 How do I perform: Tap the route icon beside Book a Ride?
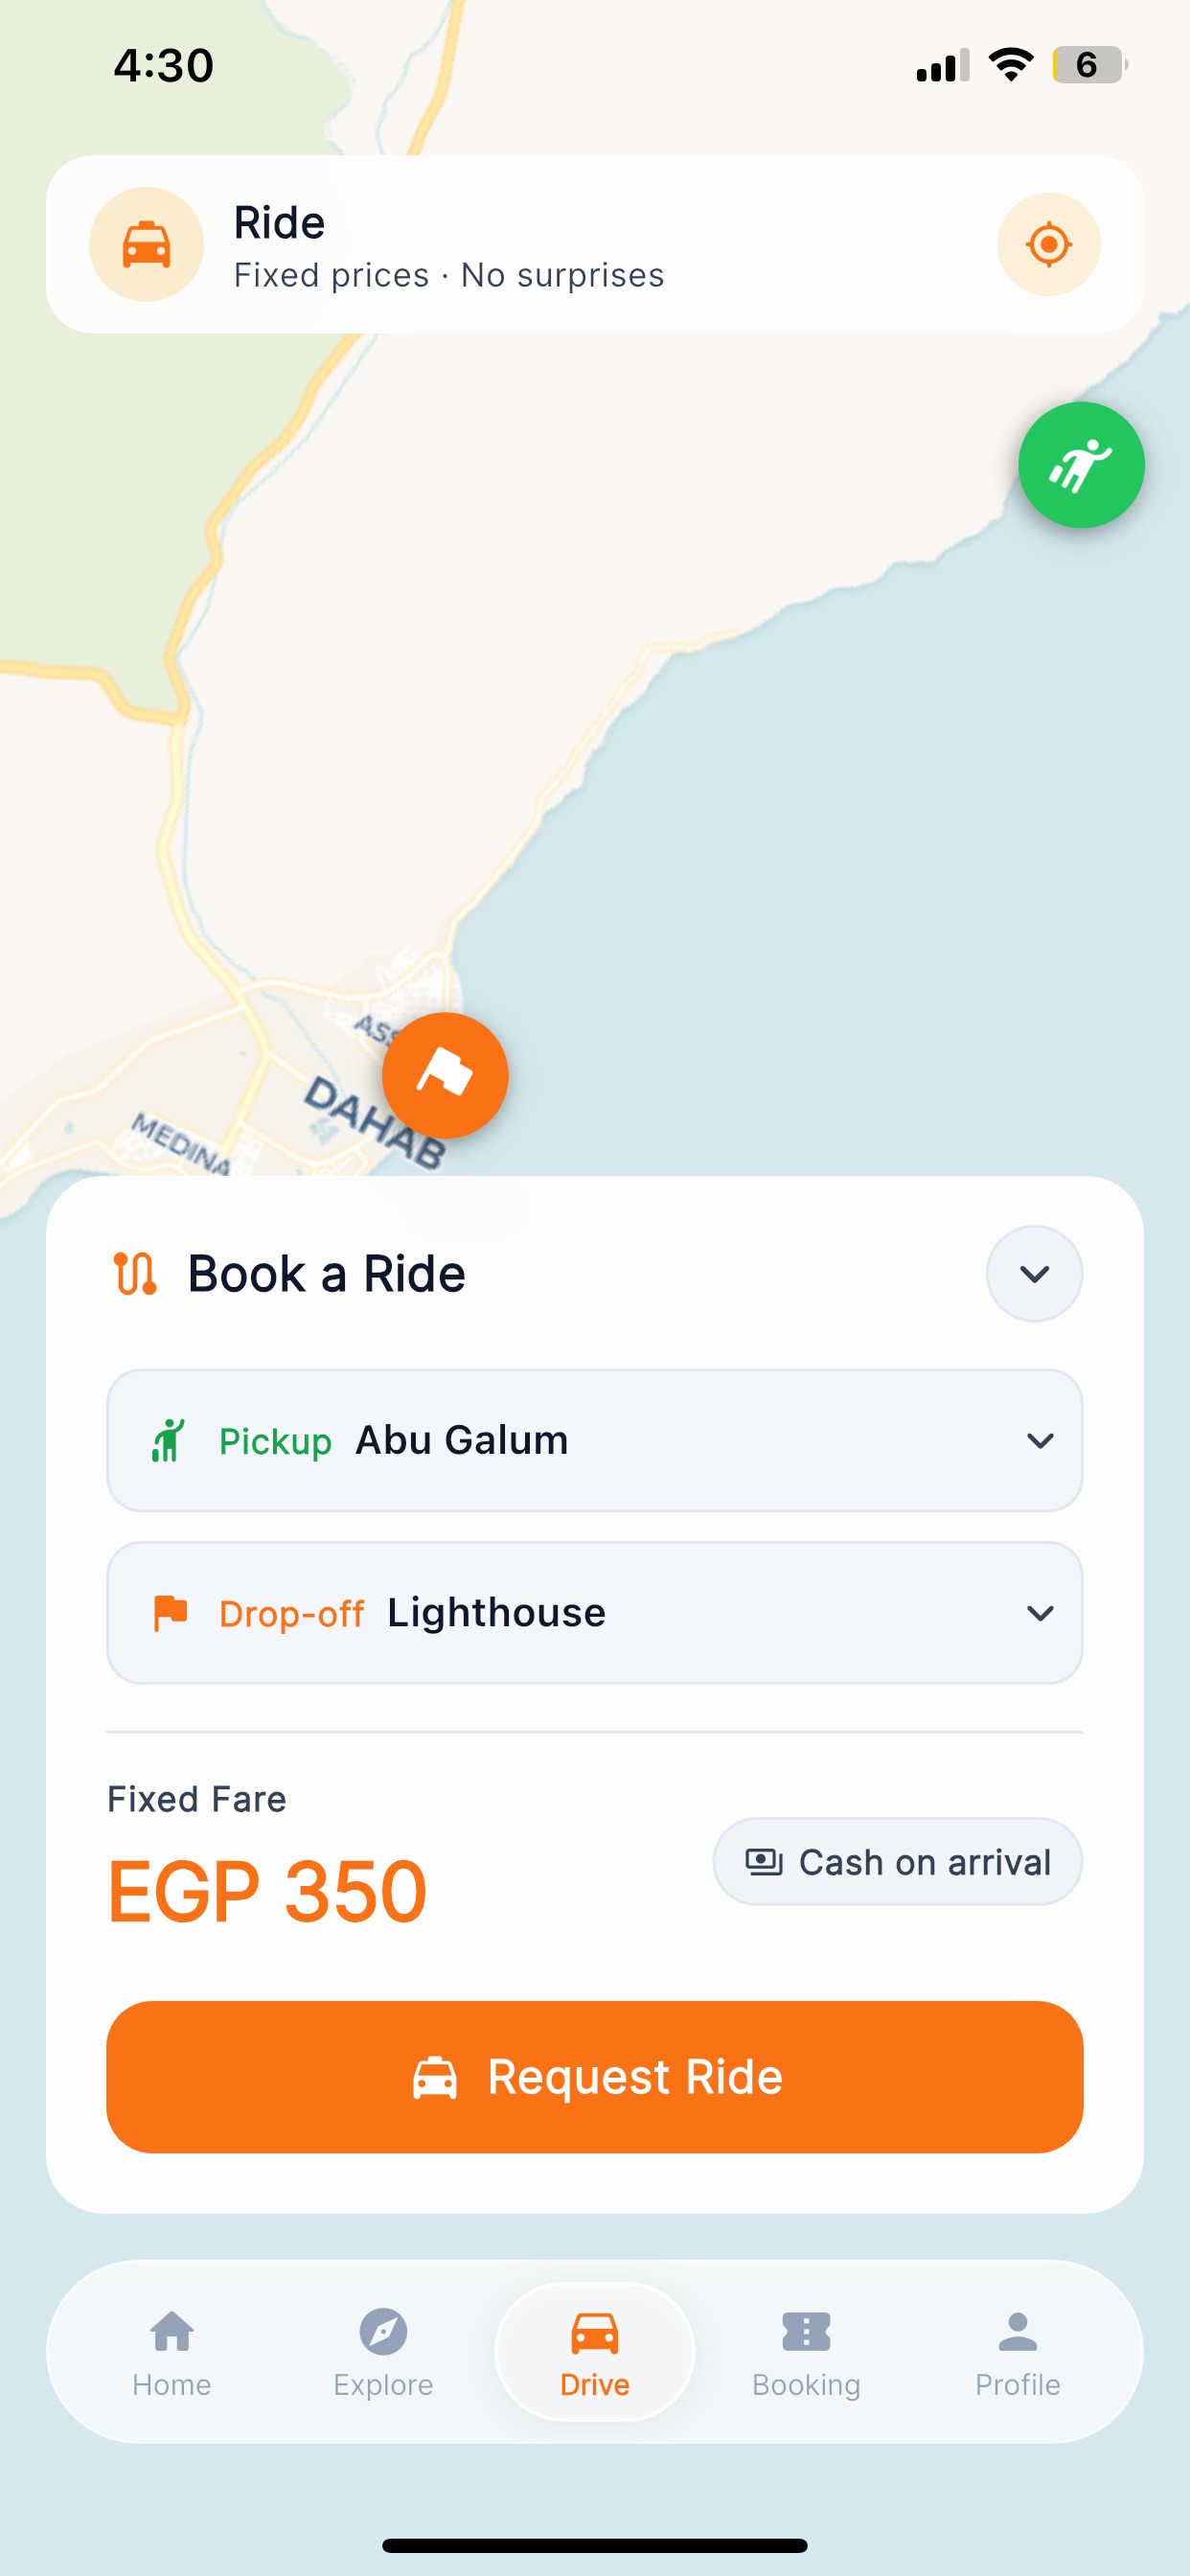(x=135, y=1273)
